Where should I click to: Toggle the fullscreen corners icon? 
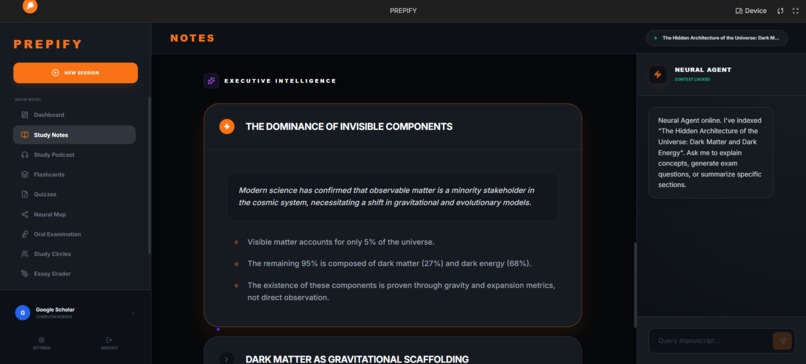click(795, 11)
